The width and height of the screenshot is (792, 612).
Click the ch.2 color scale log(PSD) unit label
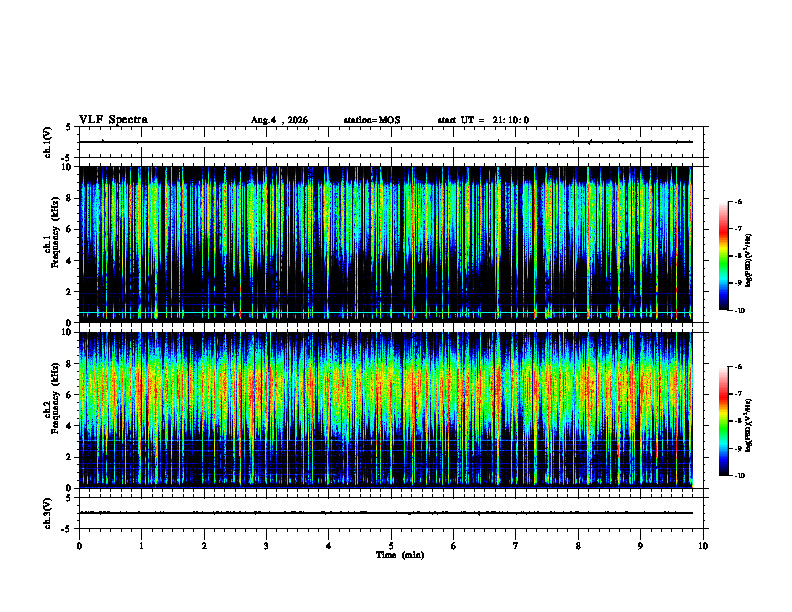tap(749, 425)
